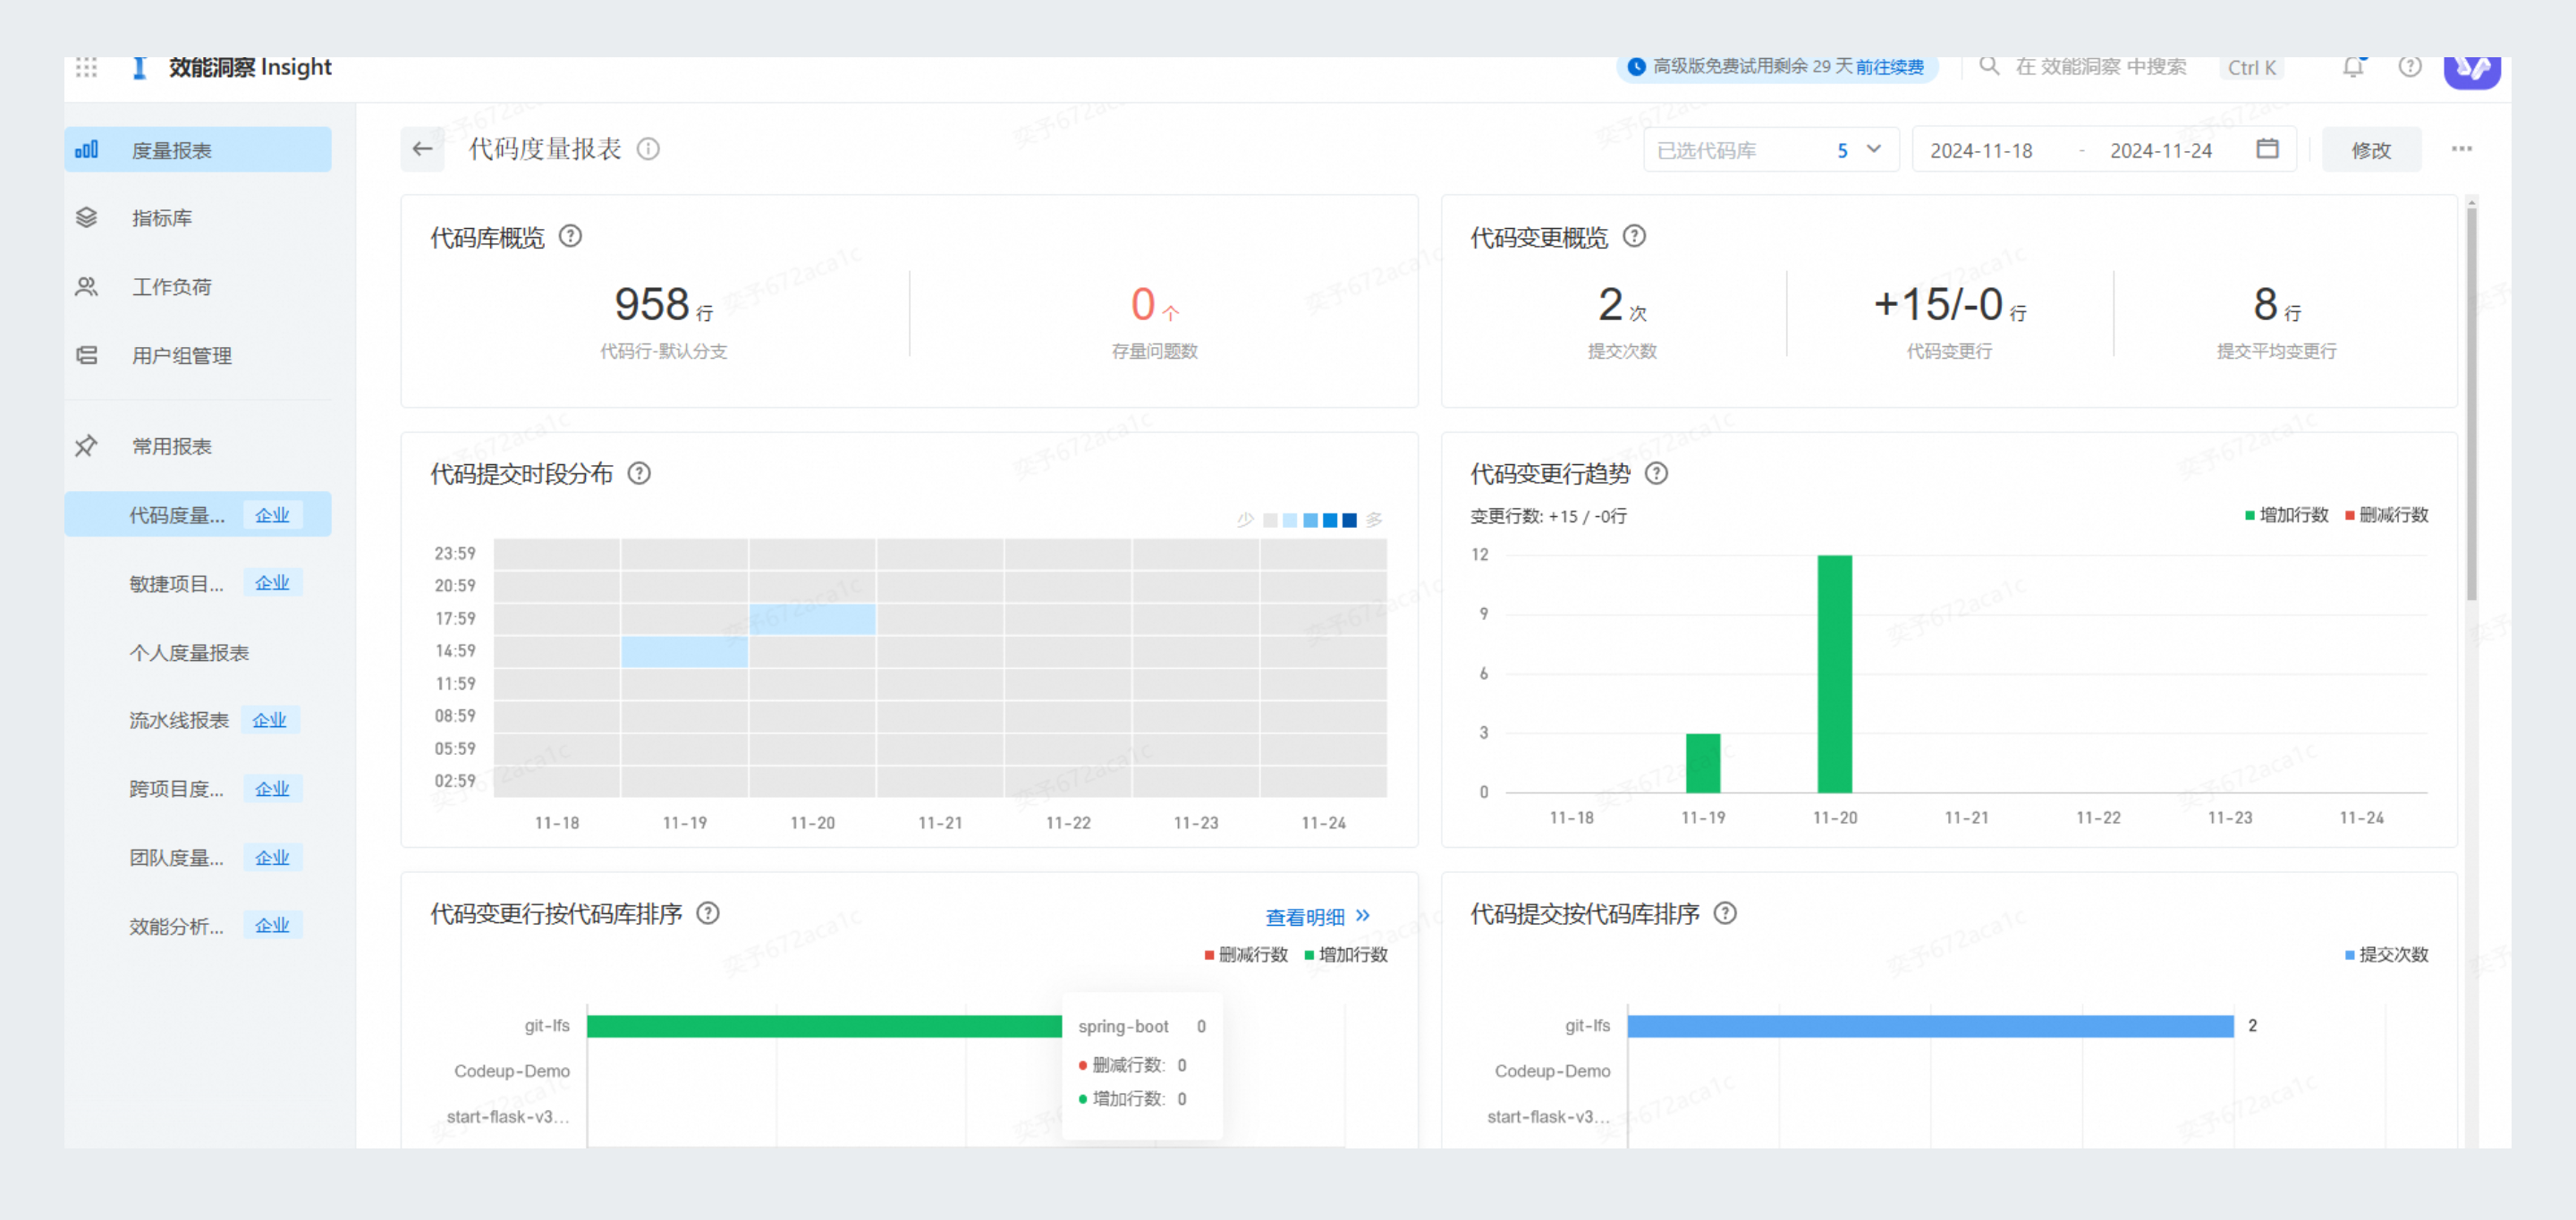2576x1220 pixels.
Task: Click the end date 2024-11-24 field
Action: pyautogui.click(x=2161, y=150)
